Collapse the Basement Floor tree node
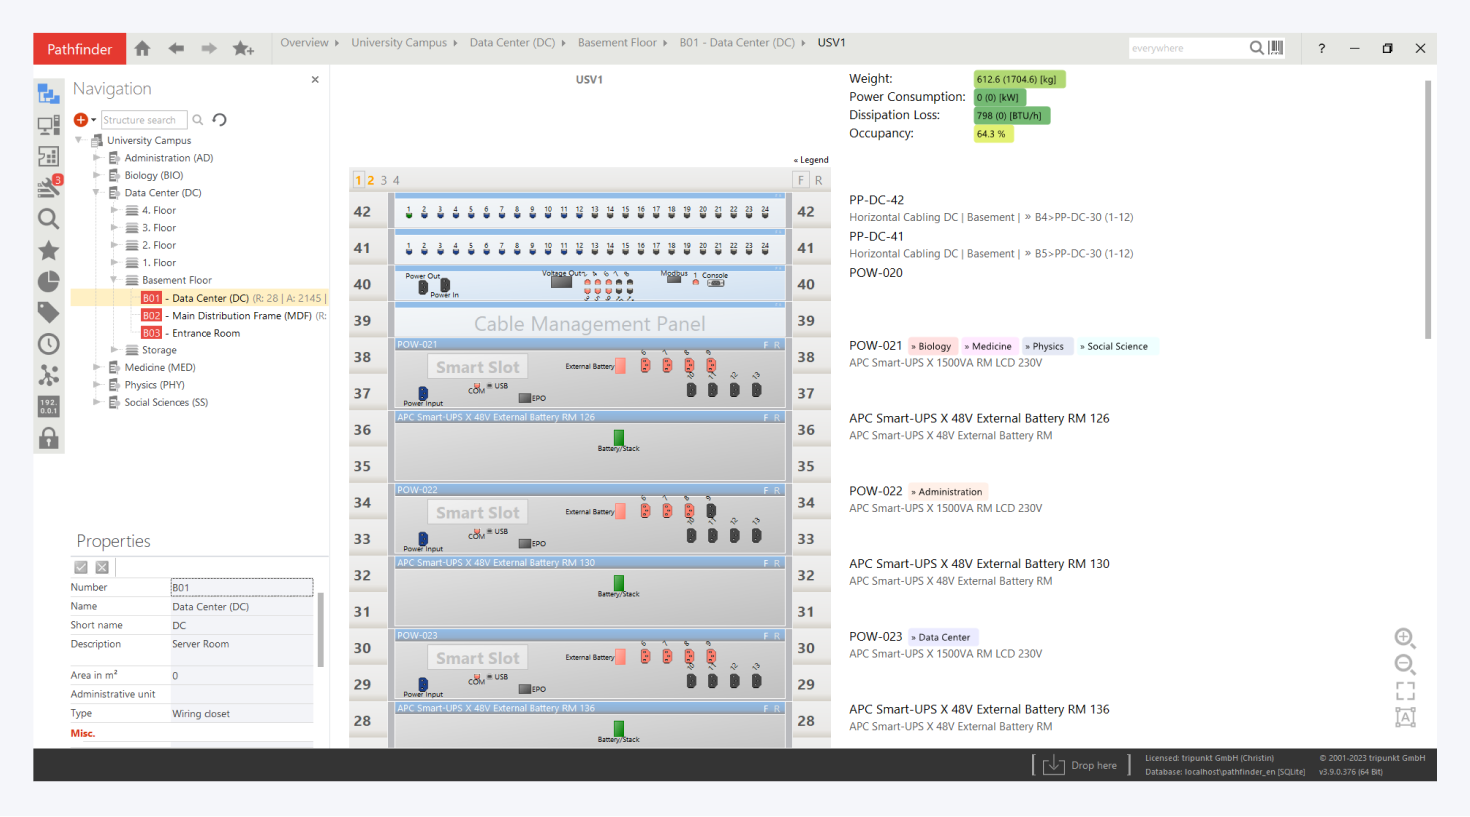 (114, 280)
